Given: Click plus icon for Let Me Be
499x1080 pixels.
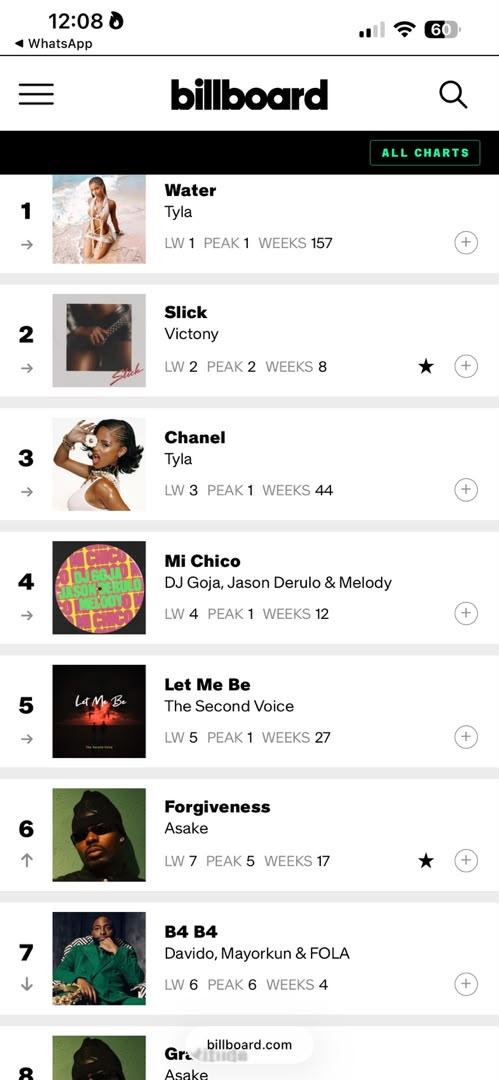Looking at the screenshot, I should coord(466,737).
